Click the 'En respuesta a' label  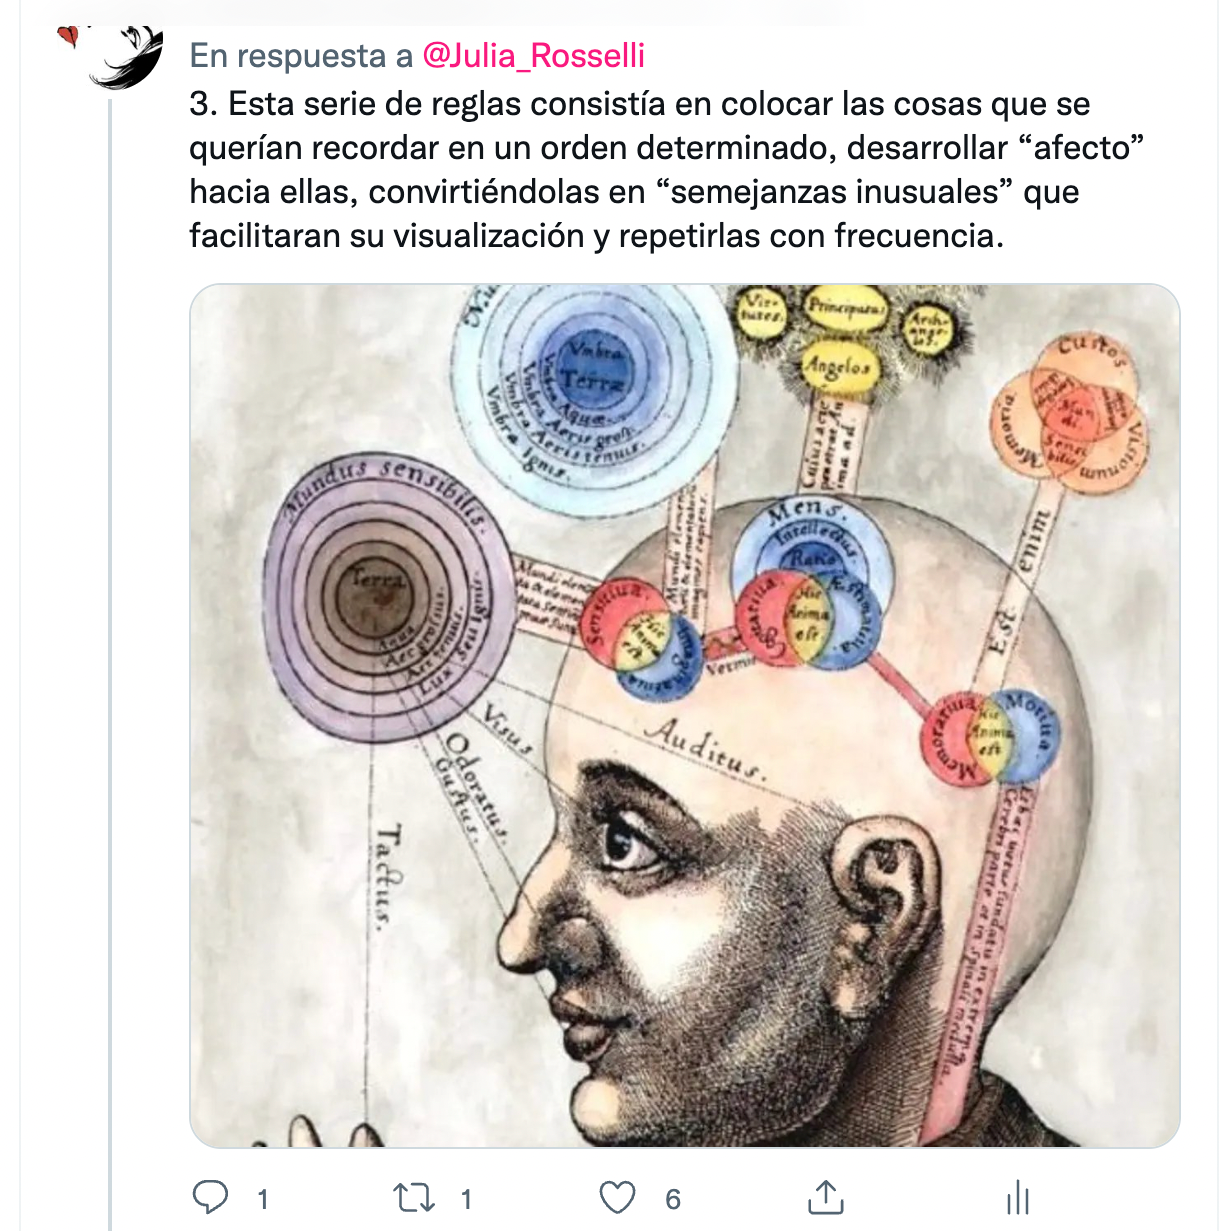[x=301, y=55]
